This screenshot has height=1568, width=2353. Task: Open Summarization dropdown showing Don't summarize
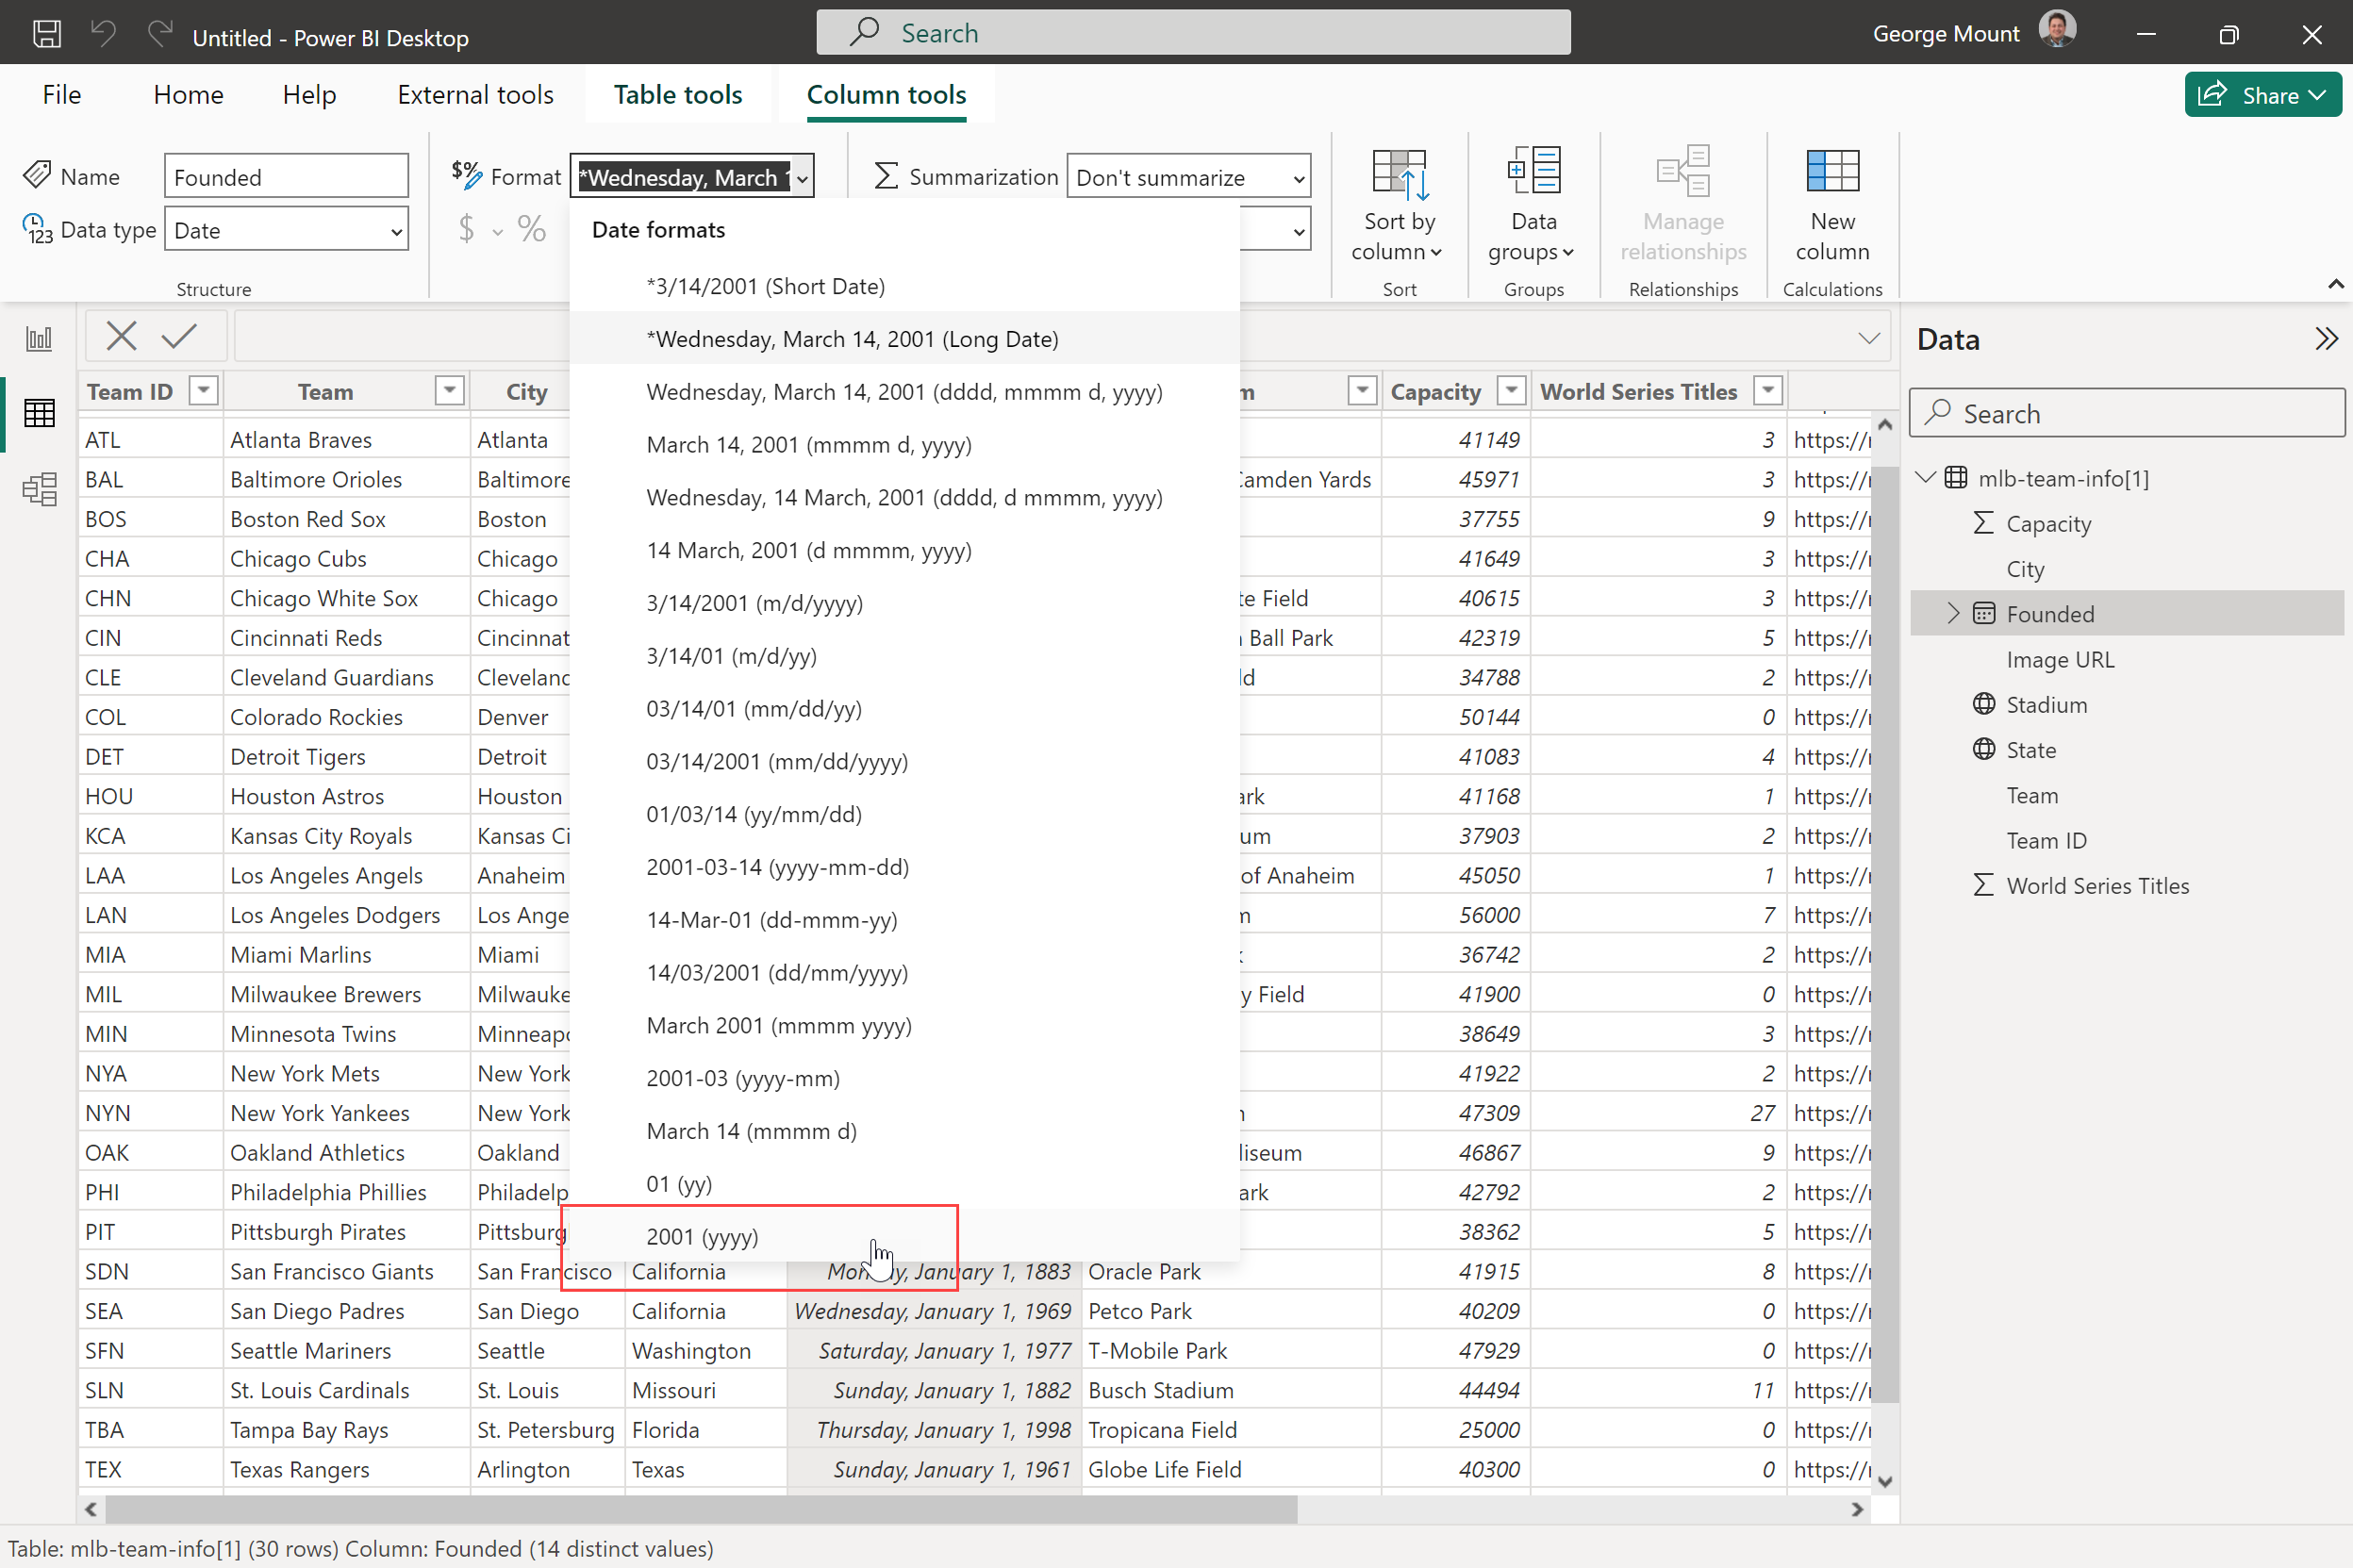(x=1188, y=177)
